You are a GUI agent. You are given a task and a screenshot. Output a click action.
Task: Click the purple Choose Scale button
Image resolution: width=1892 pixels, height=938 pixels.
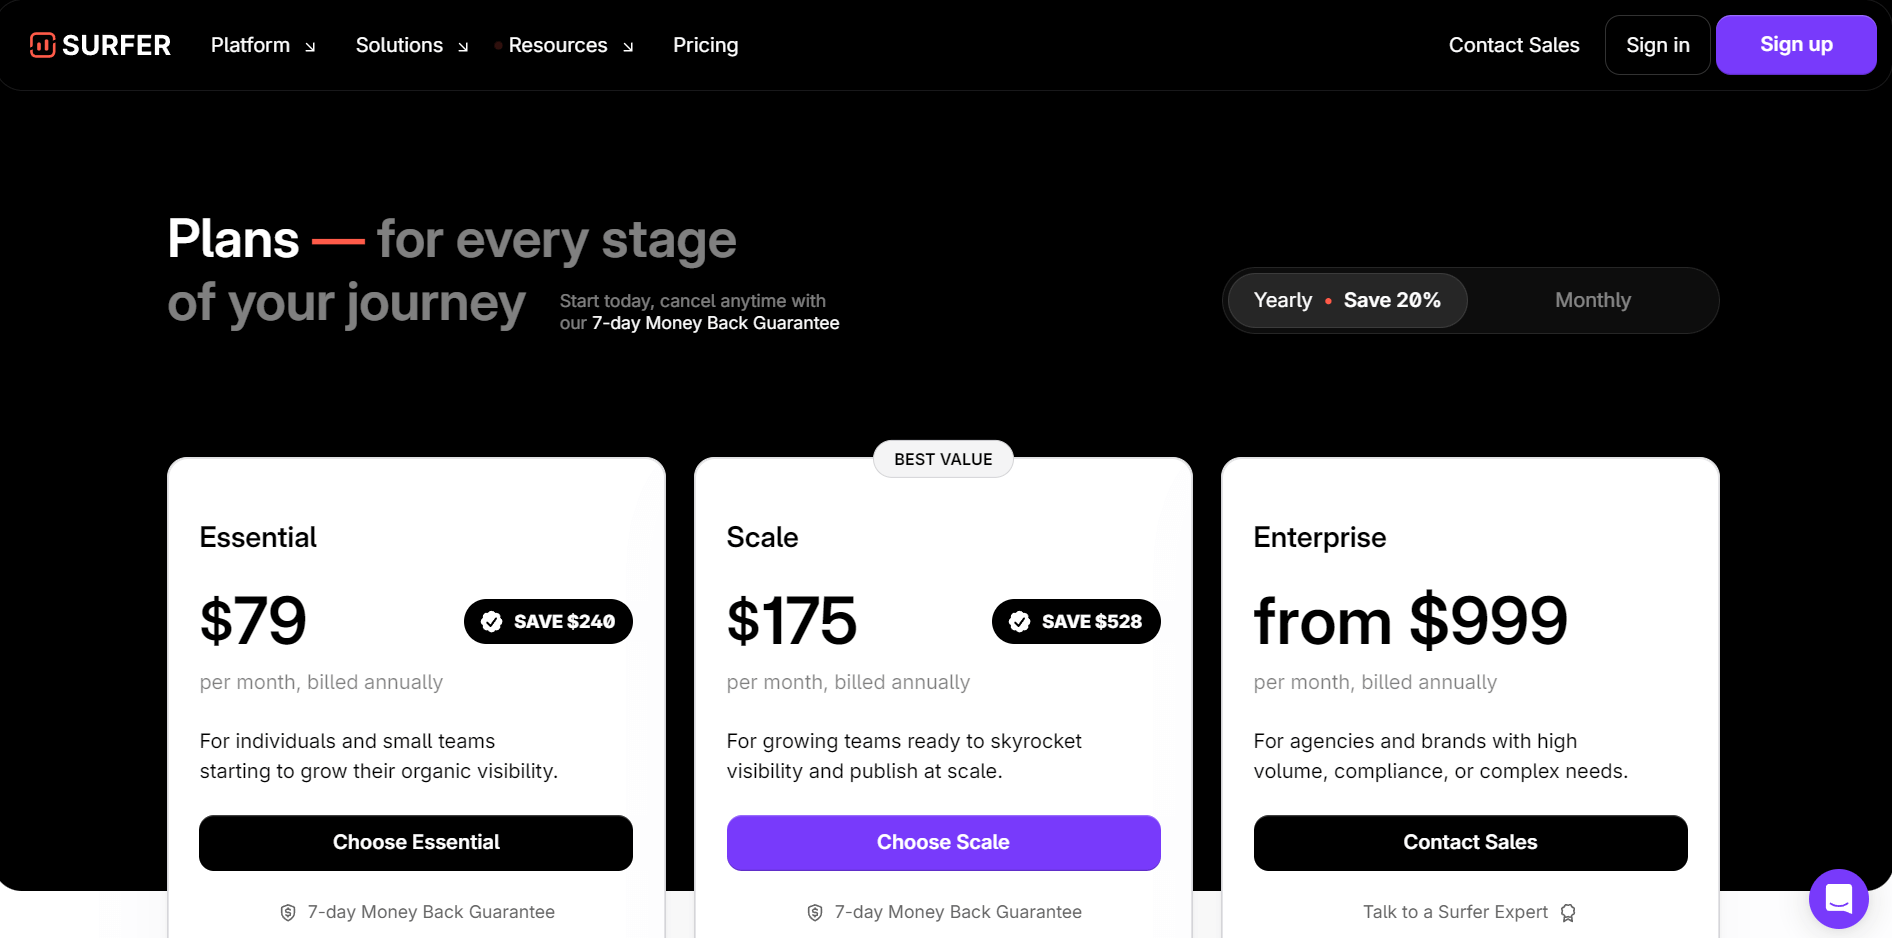pos(943,842)
